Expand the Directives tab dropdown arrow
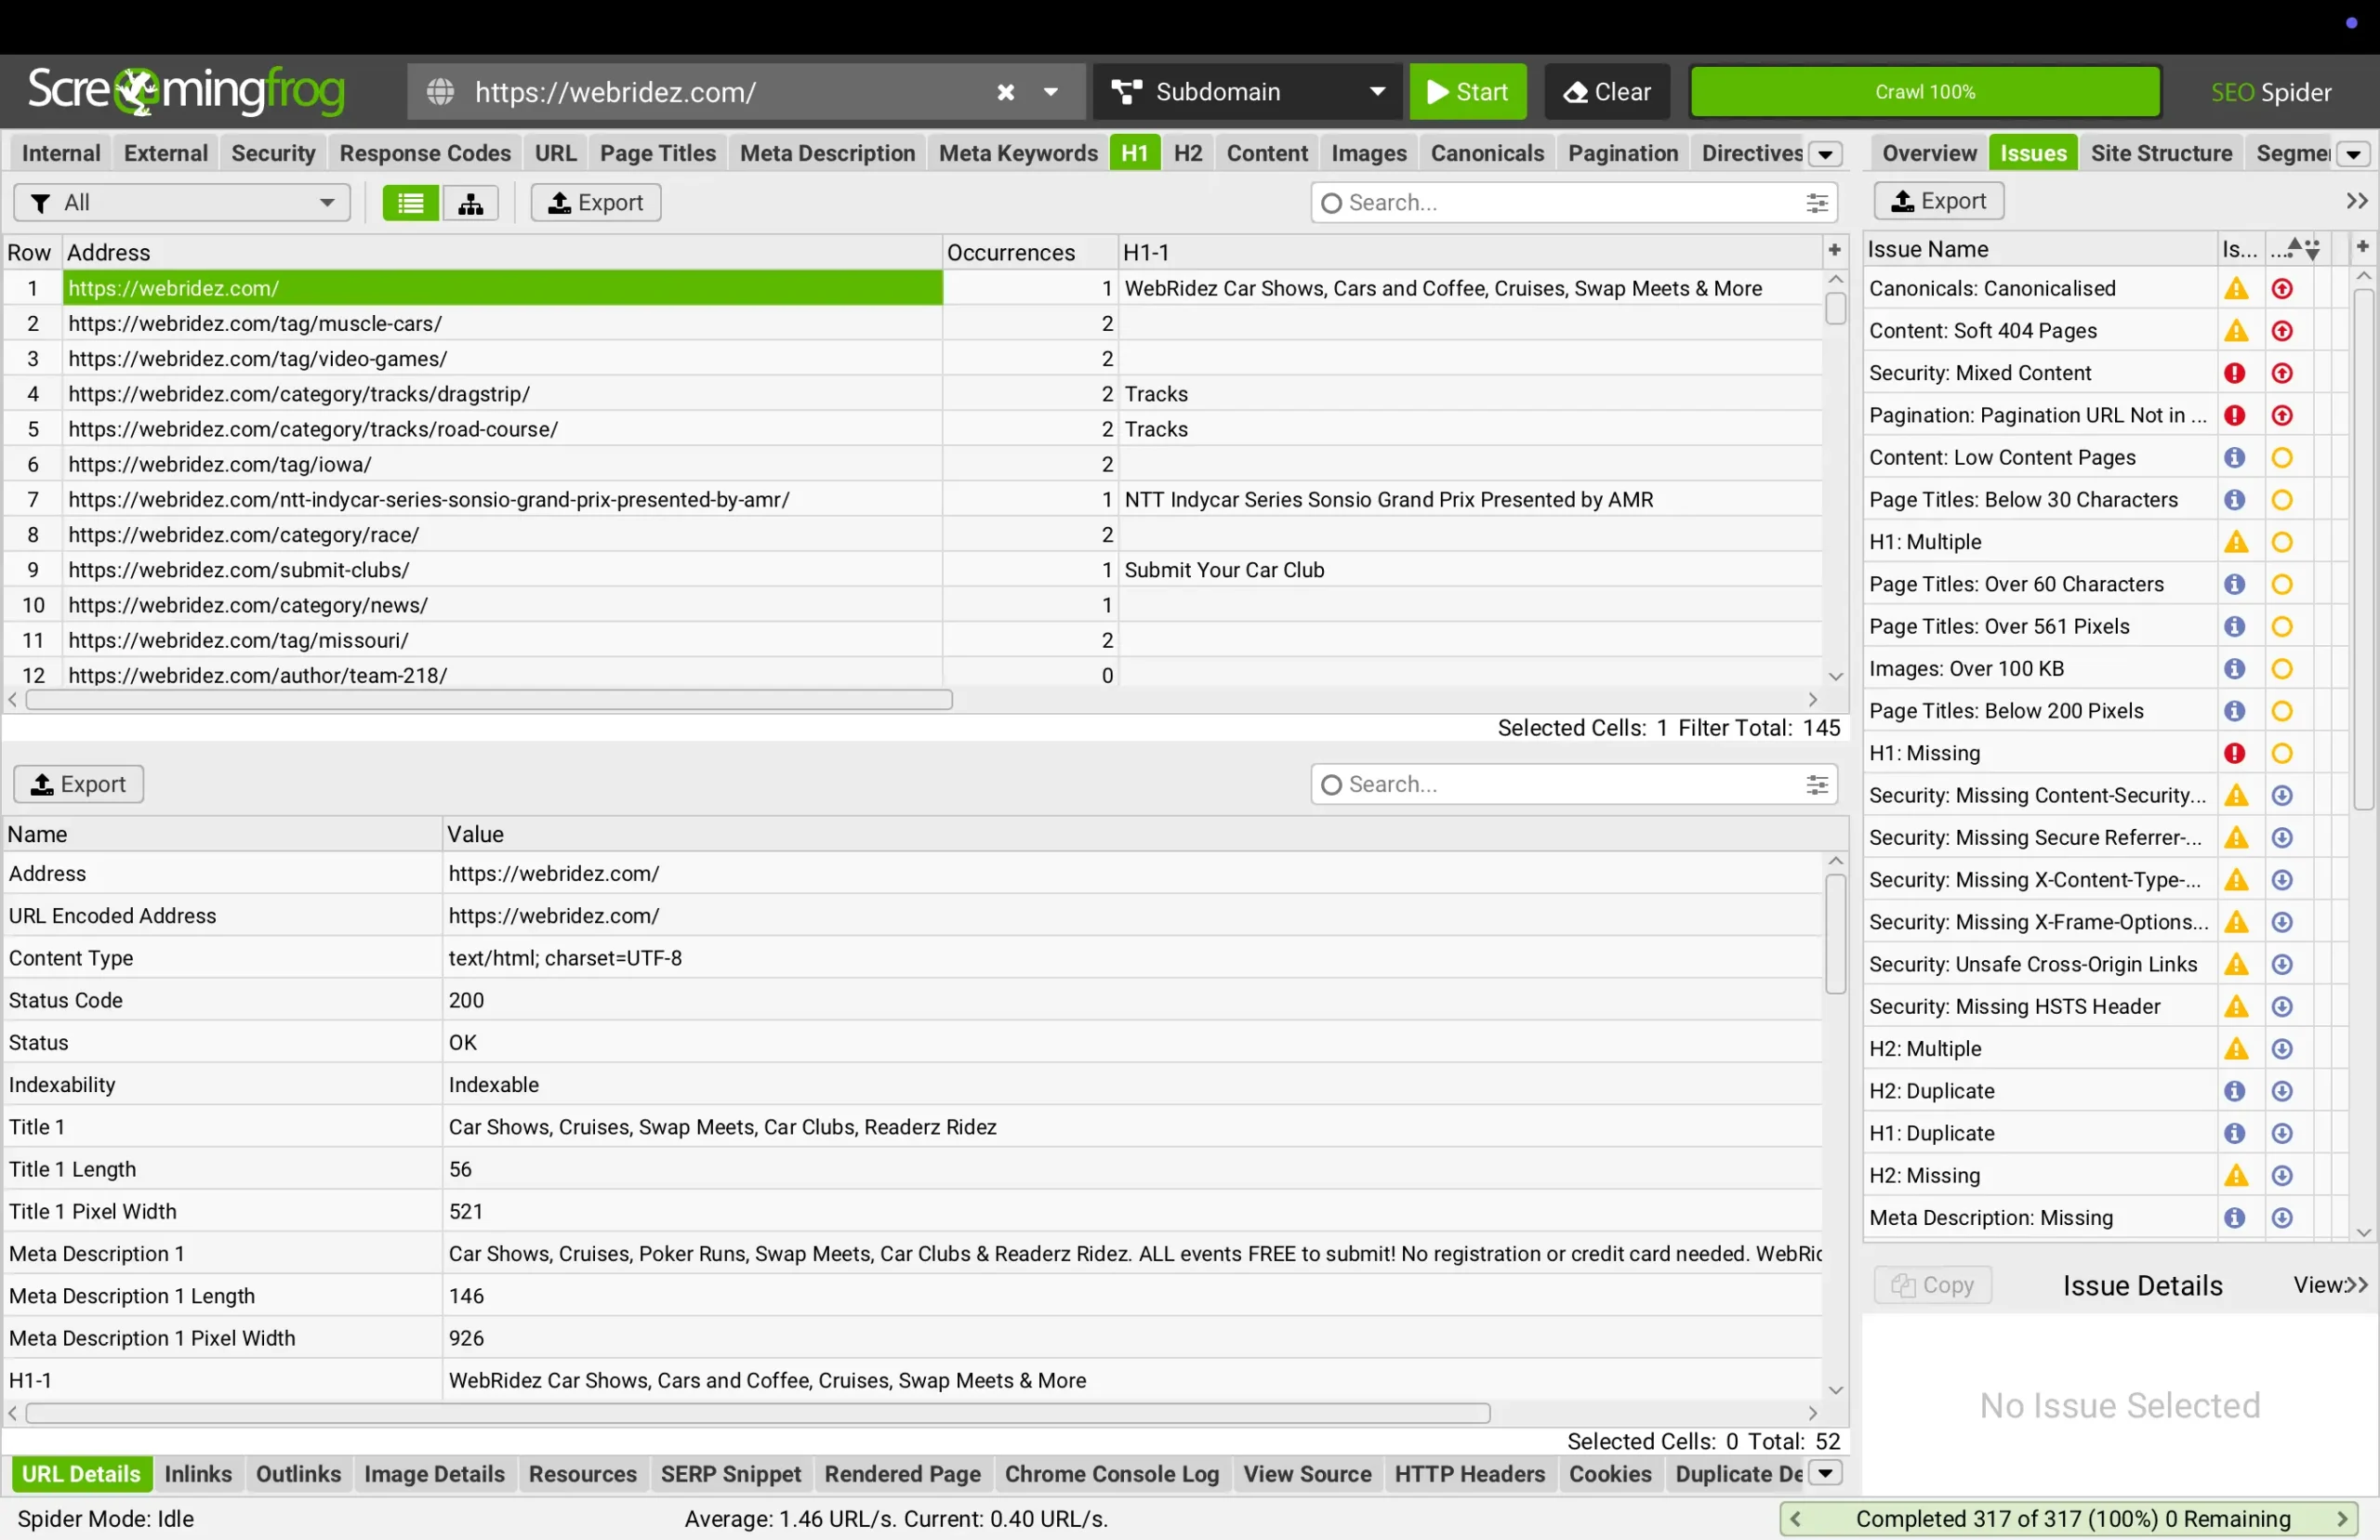 (1826, 153)
